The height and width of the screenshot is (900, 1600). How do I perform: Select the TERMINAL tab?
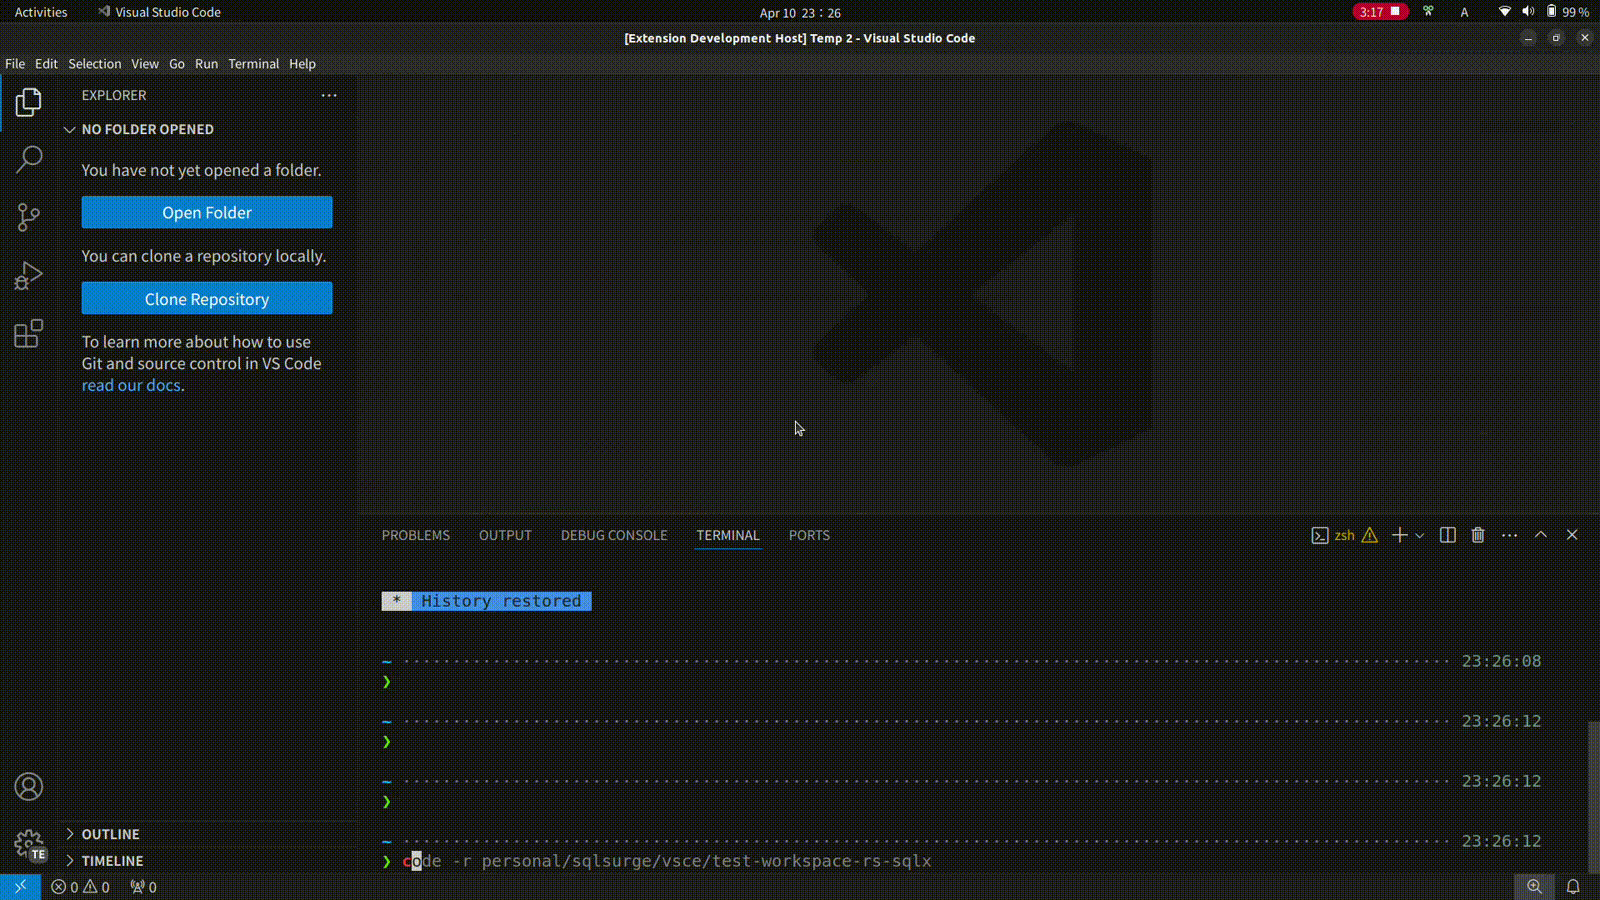point(728,535)
